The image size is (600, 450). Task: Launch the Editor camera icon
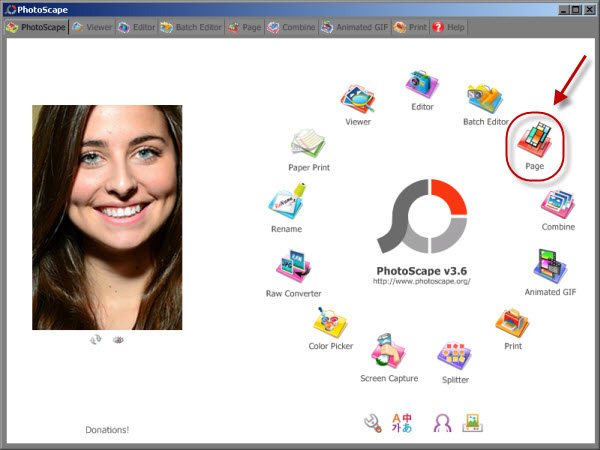[x=422, y=84]
